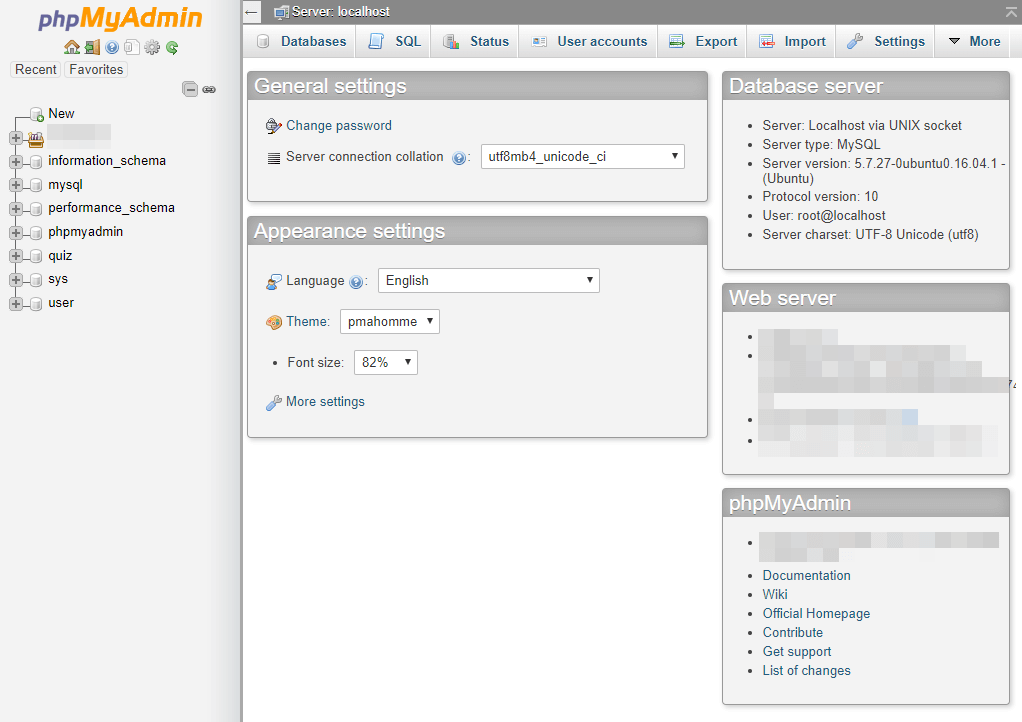The image size is (1022, 722).
Task: Collapse all tree nodes with the minus icon
Action: (190, 88)
